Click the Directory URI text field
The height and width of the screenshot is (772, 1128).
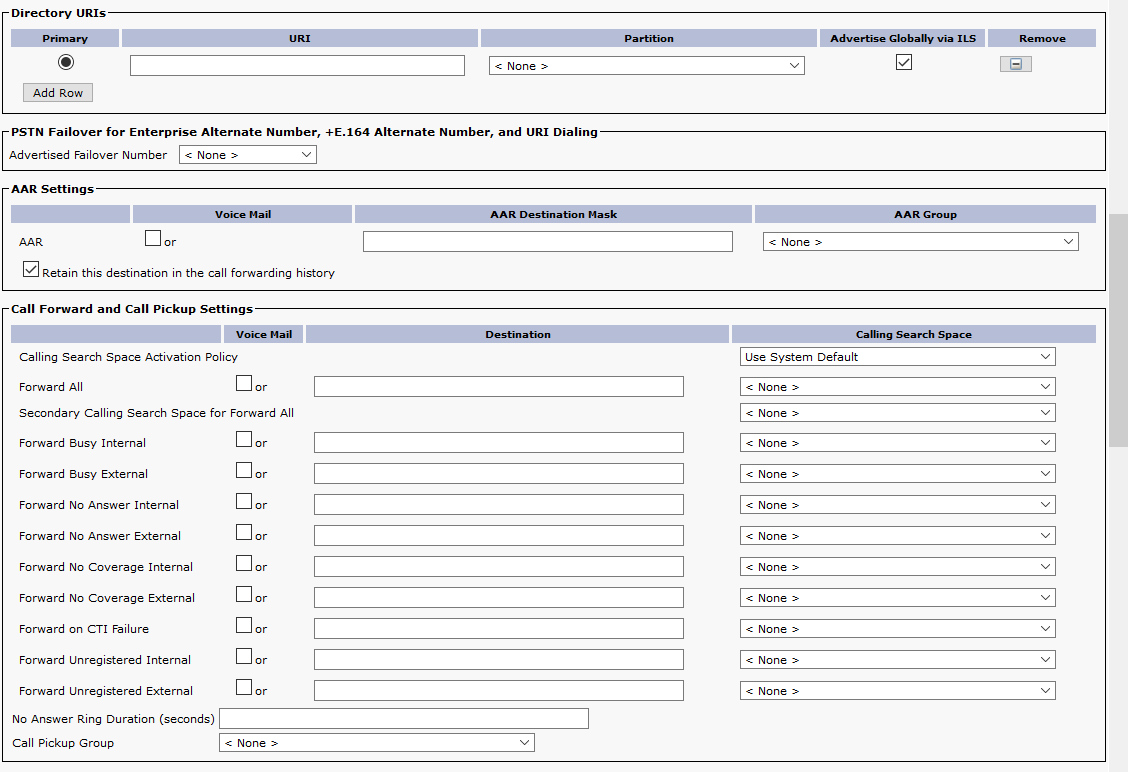tap(297, 66)
